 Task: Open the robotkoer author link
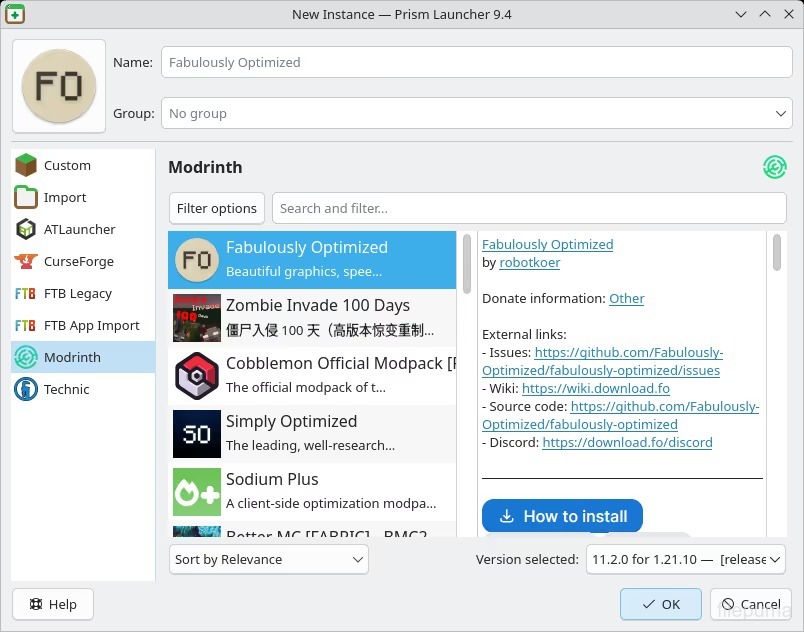529,263
